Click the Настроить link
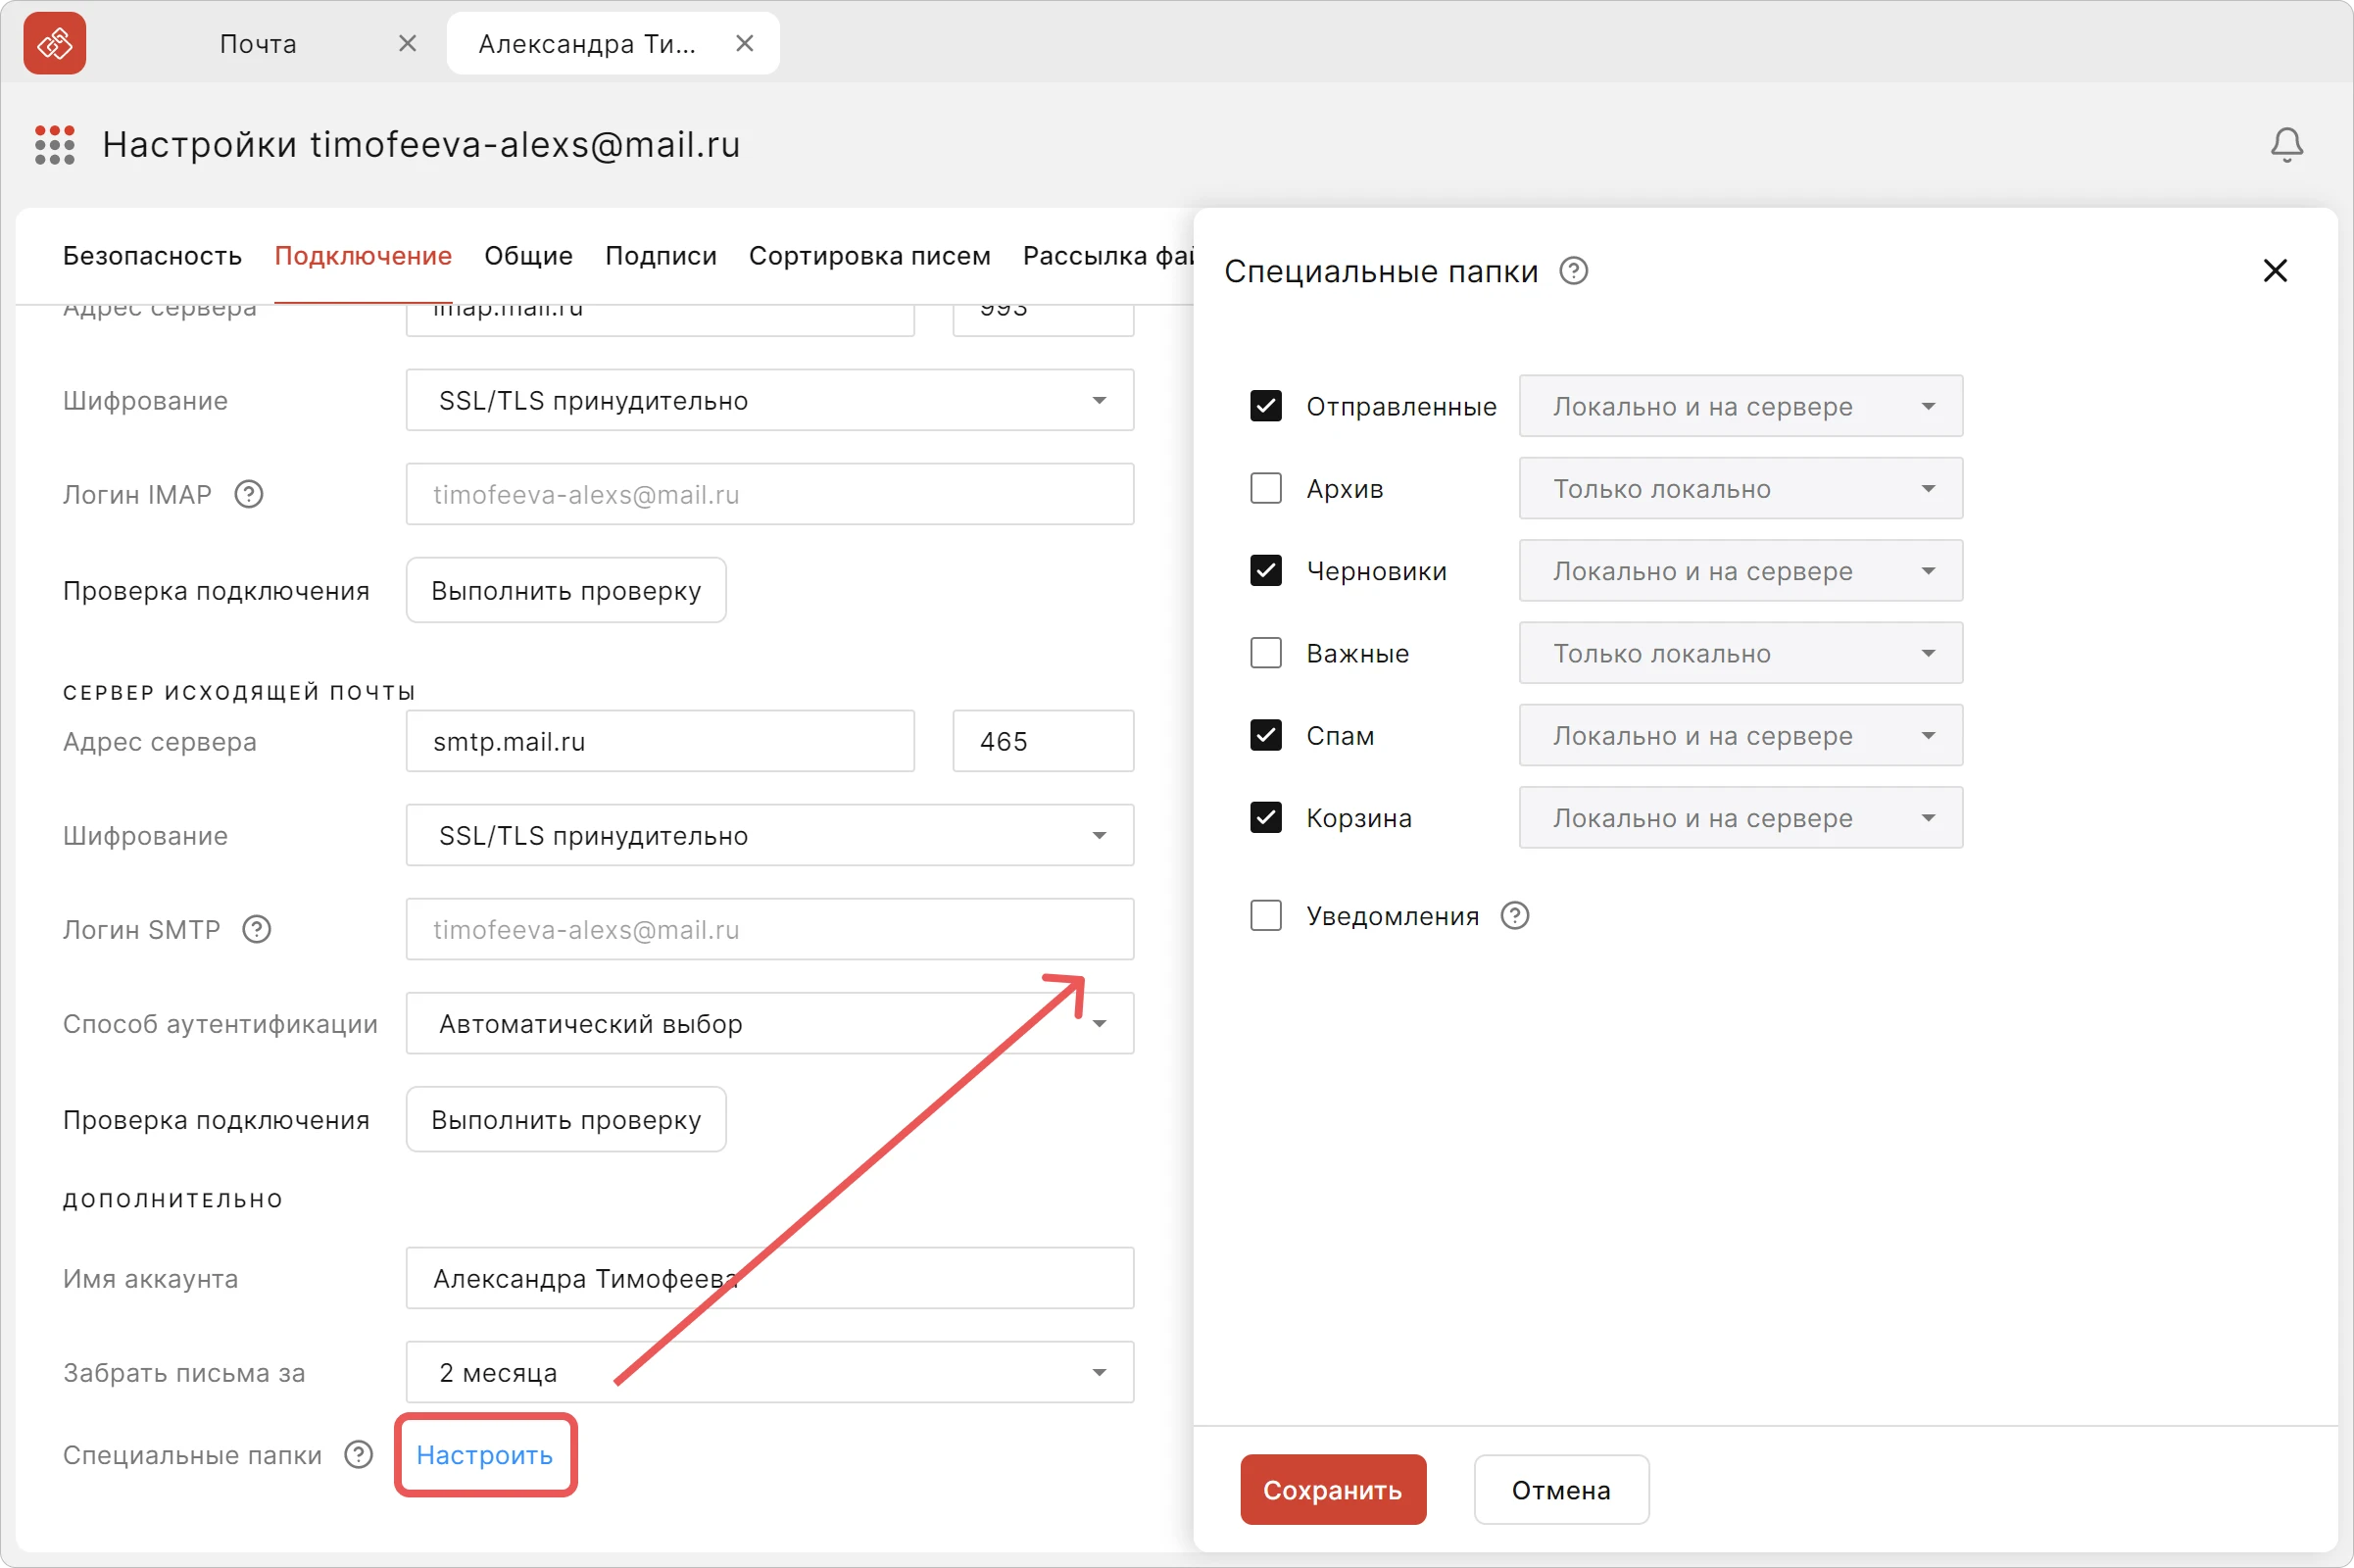The image size is (2354, 1568). click(x=484, y=1454)
